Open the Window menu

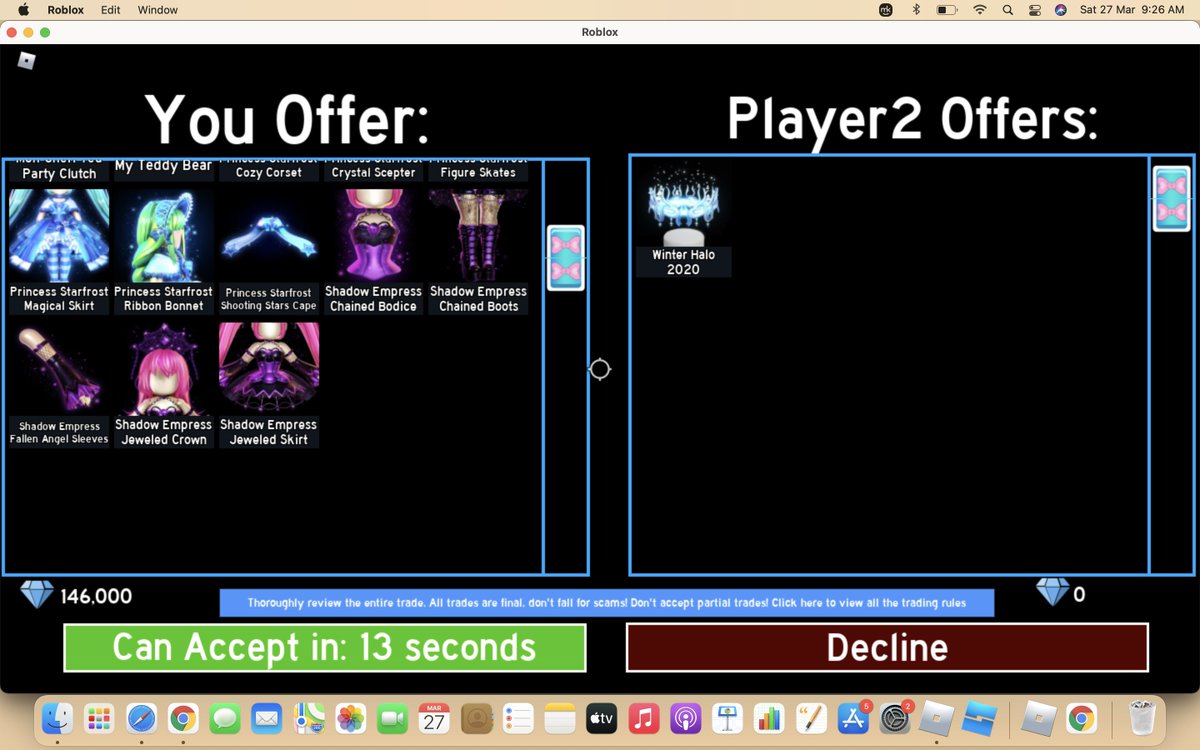click(x=157, y=10)
